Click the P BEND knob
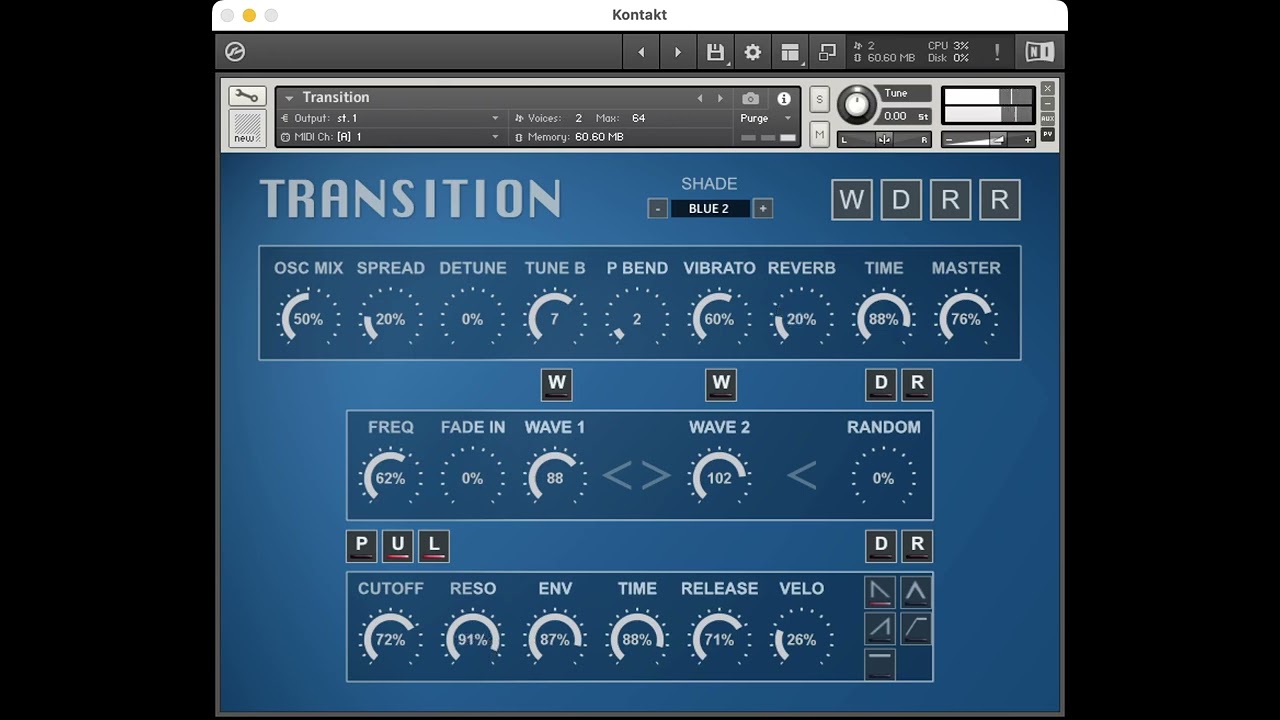This screenshot has height=720, width=1280. 637,319
